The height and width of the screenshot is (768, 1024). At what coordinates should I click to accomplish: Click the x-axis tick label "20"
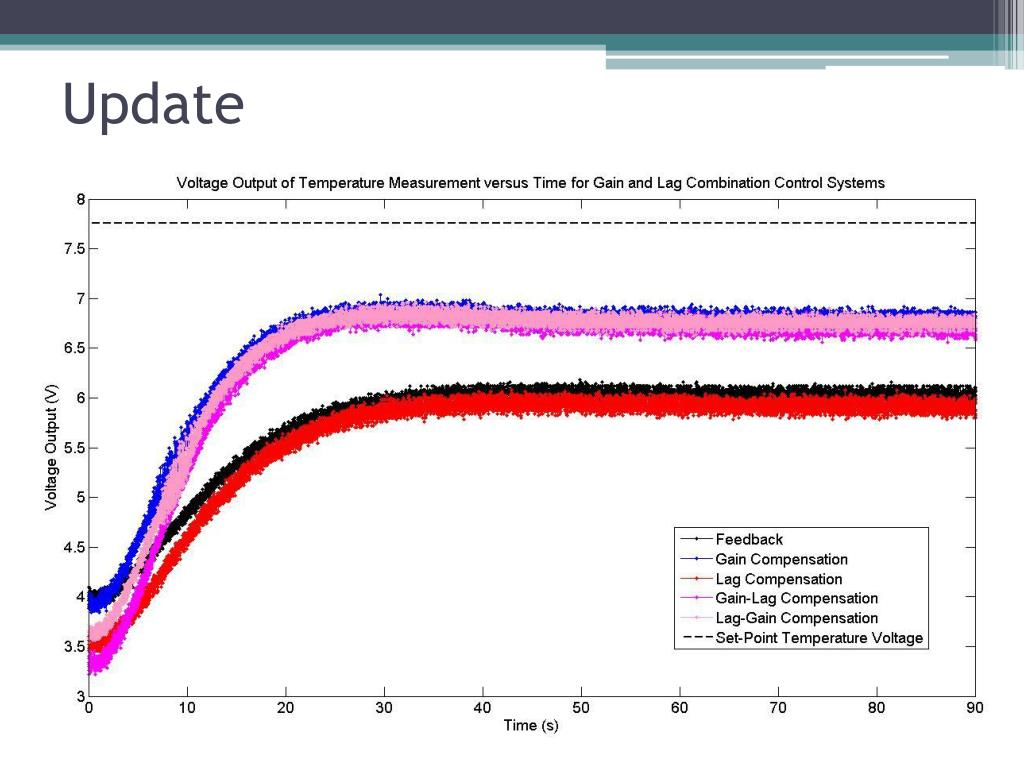(x=285, y=708)
